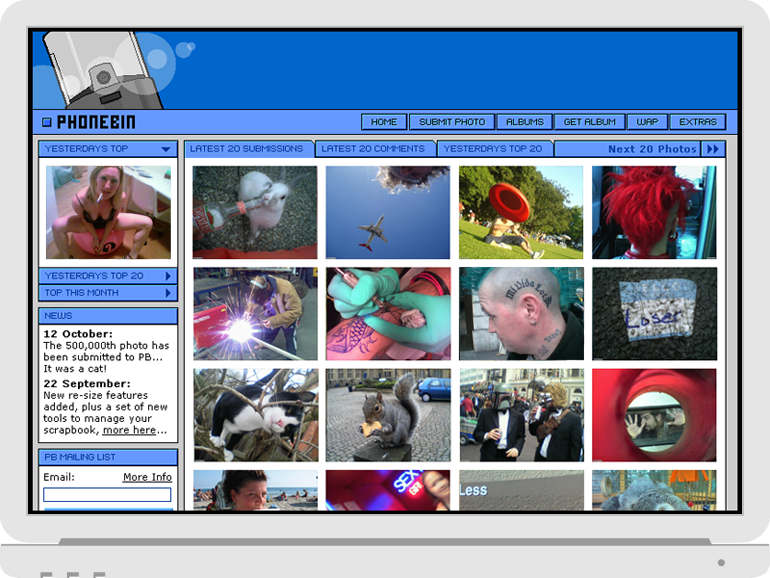This screenshot has width=770, height=578.
Task: Click the double-arrow next photos icon
Action: point(713,149)
